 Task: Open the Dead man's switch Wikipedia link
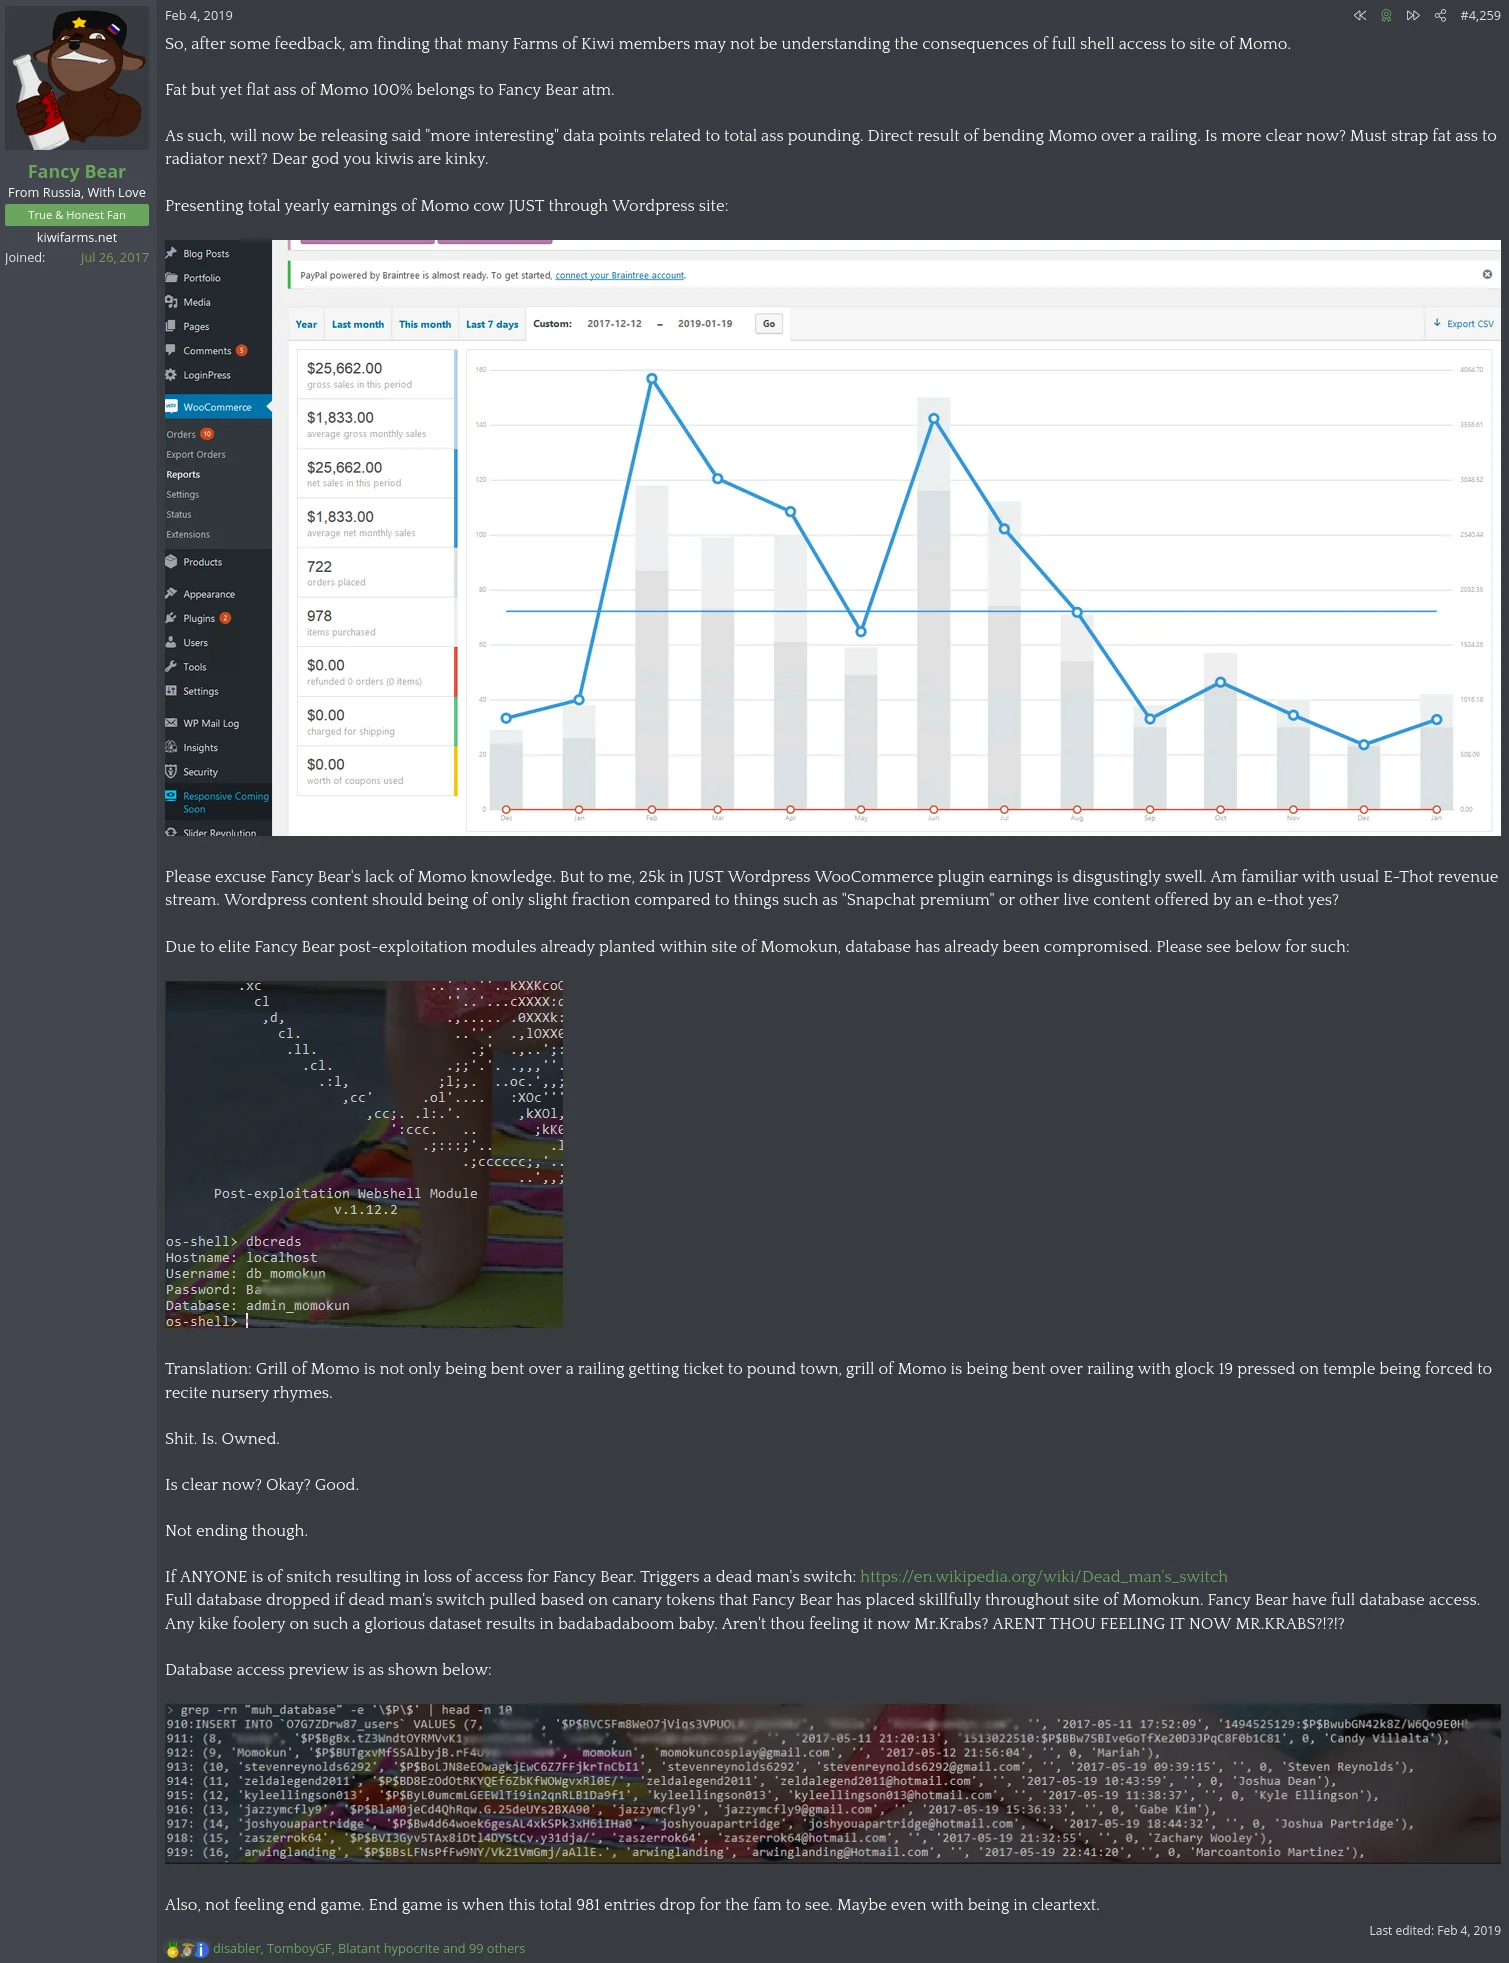click(1043, 1576)
